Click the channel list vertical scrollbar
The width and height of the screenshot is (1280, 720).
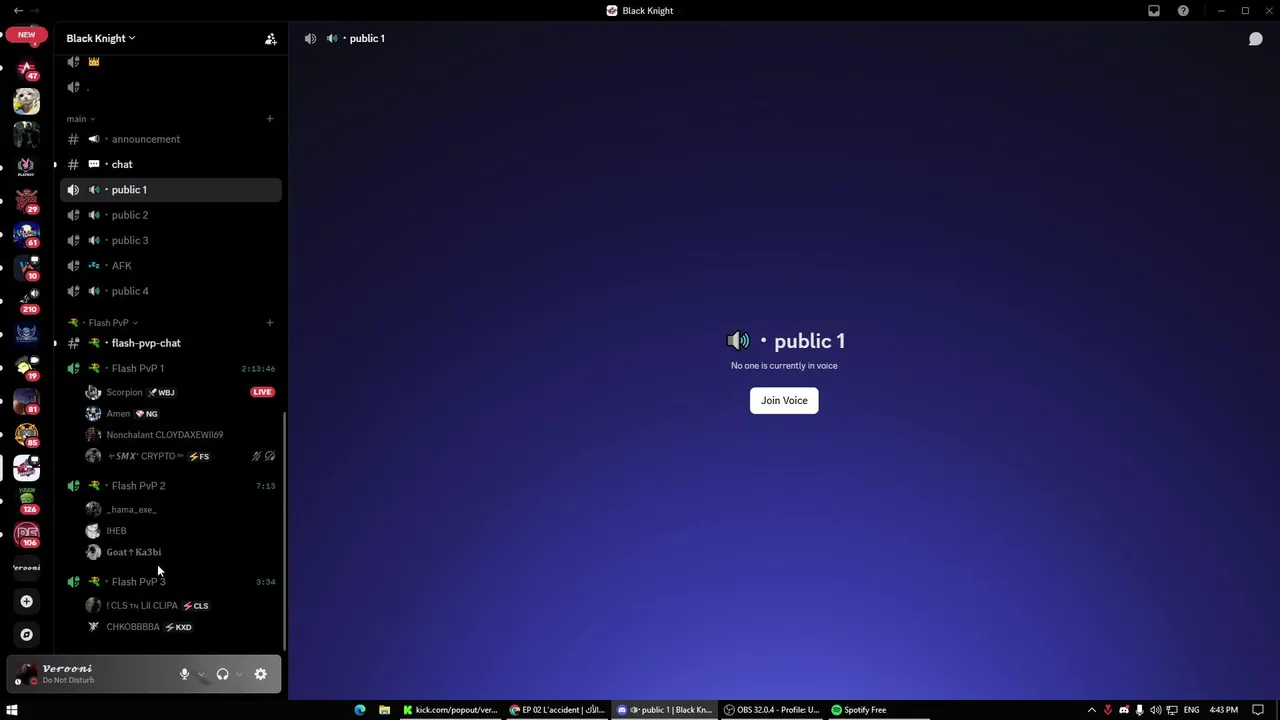pos(285,531)
